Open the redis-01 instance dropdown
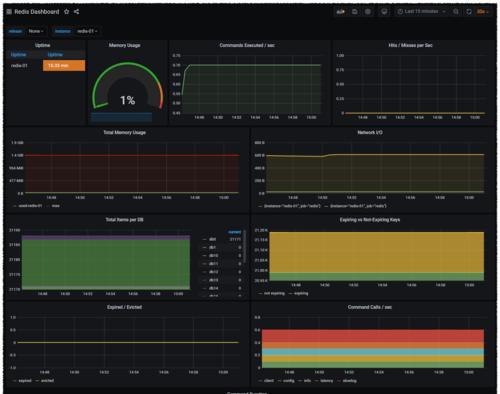The width and height of the screenshot is (500, 394). point(87,31)
